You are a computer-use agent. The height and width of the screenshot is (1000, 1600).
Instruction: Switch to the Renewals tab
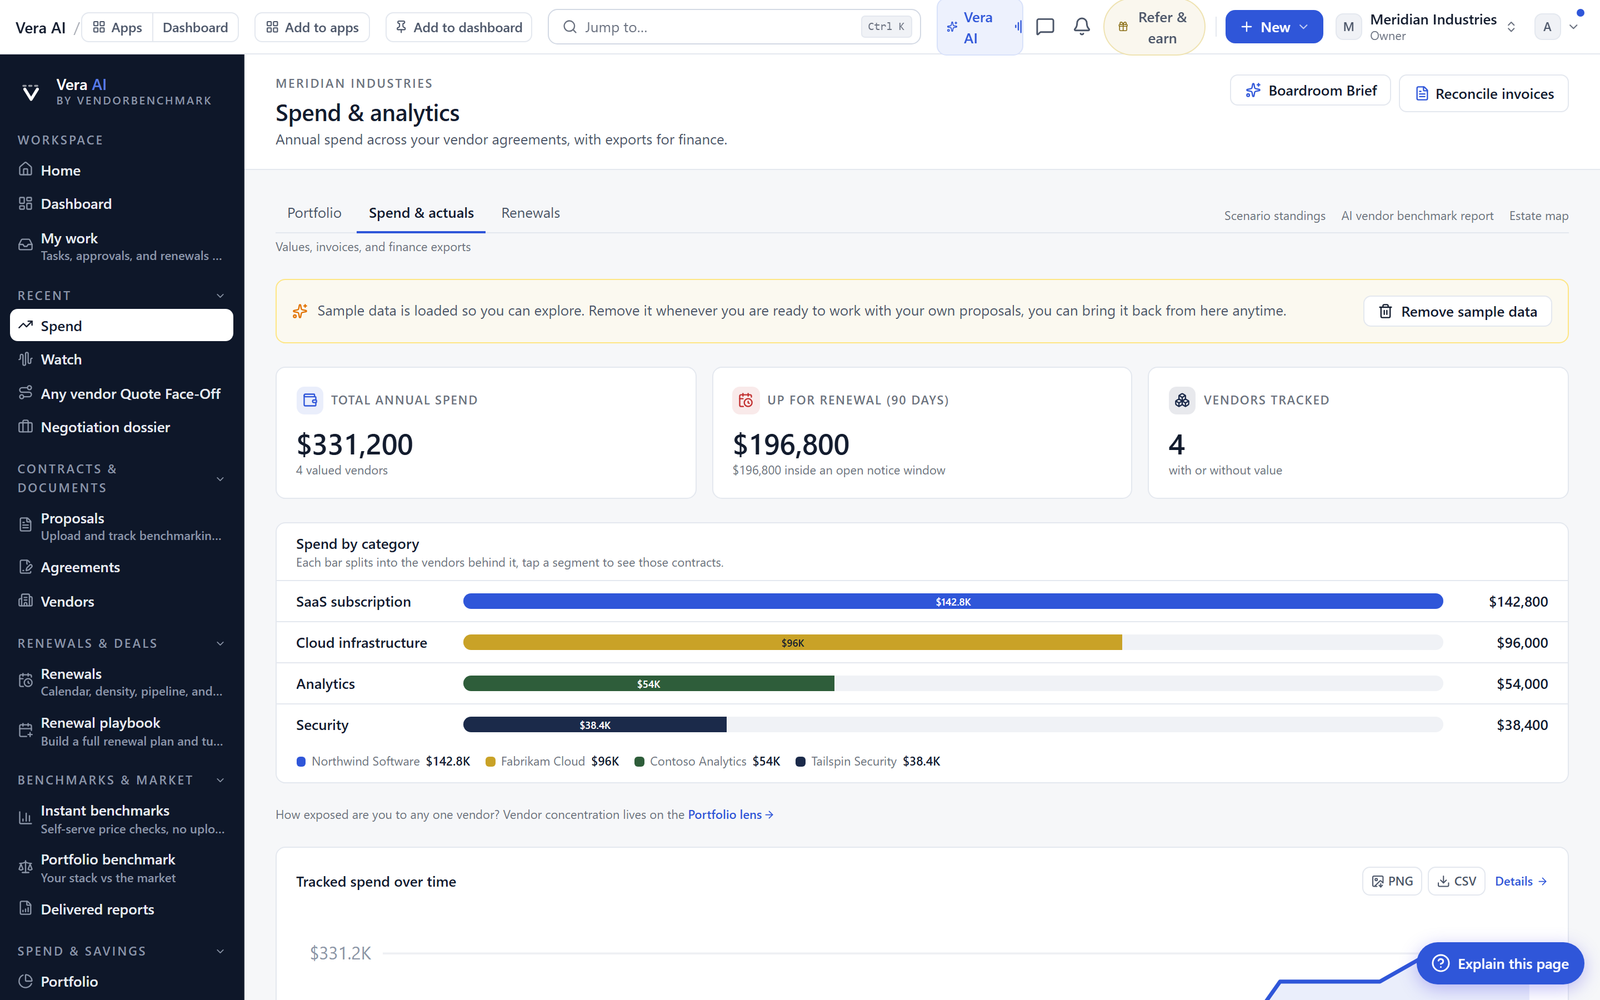(x=530, y=213)
